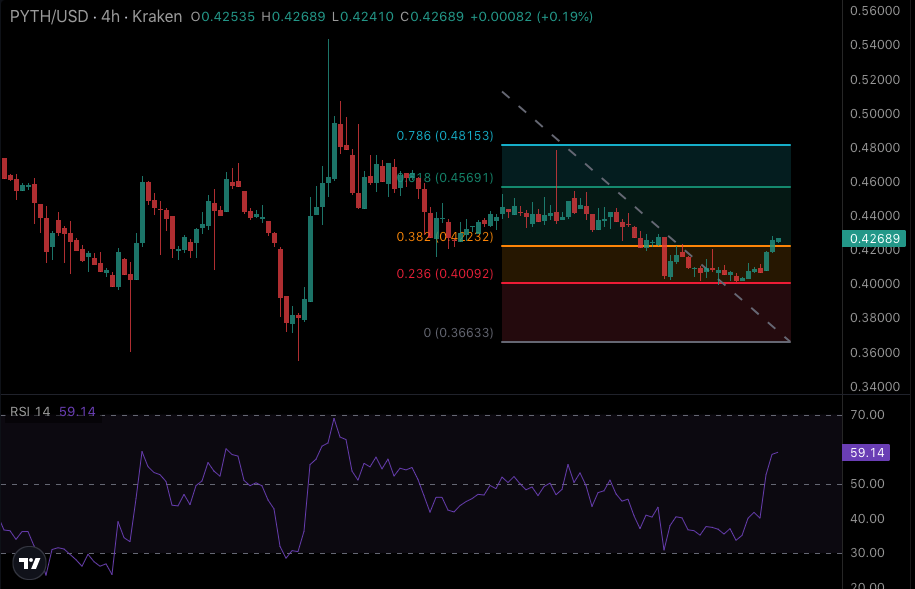Select the 0 (0.36633) Fibonacci level label
915x589 pixels.
[458, 333]
